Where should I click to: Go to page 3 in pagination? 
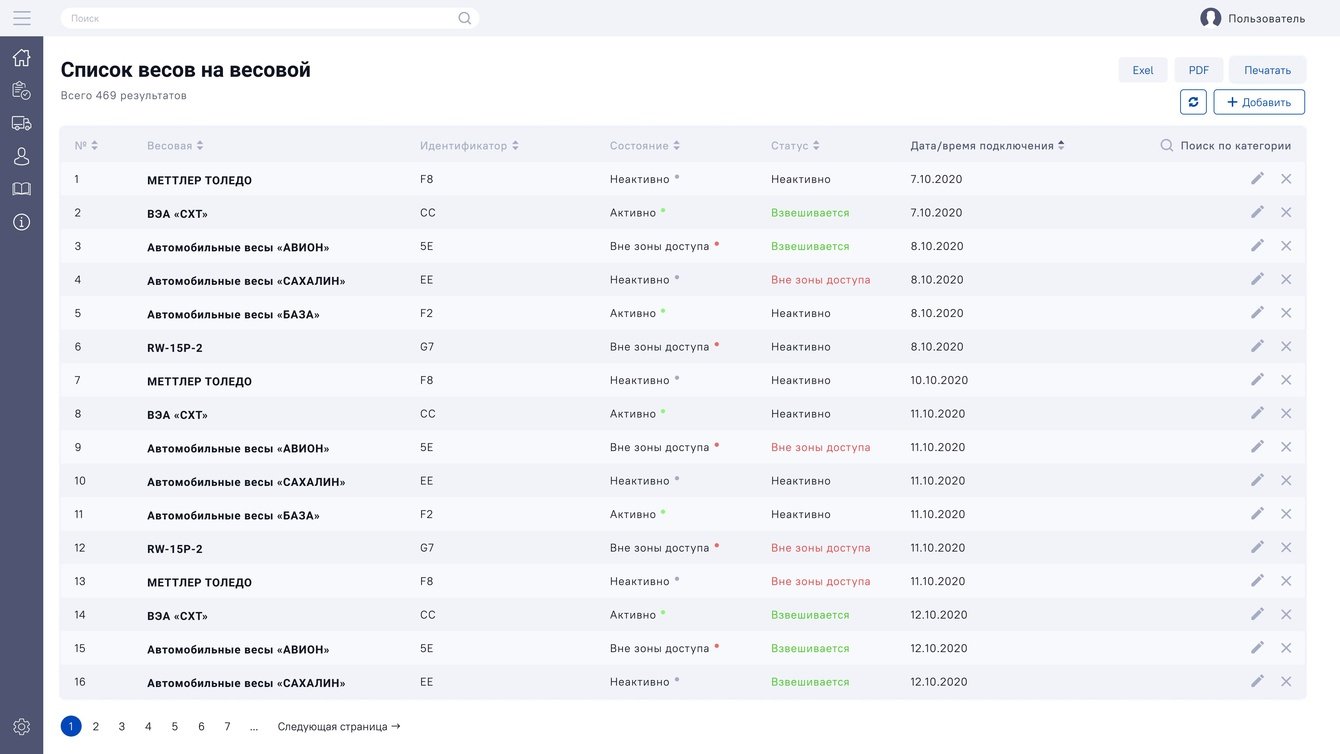[x=122, y=727]
